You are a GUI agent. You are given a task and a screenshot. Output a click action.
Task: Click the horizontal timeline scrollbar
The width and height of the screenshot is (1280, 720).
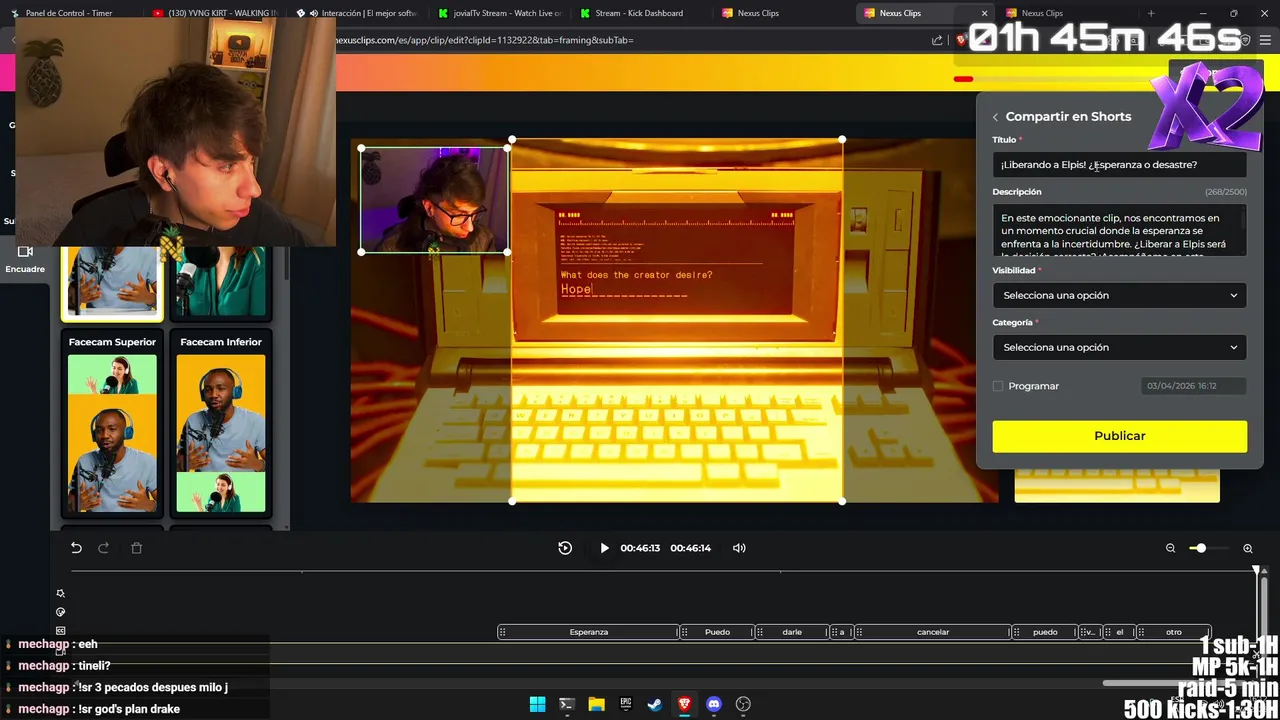coord(1176,683)
